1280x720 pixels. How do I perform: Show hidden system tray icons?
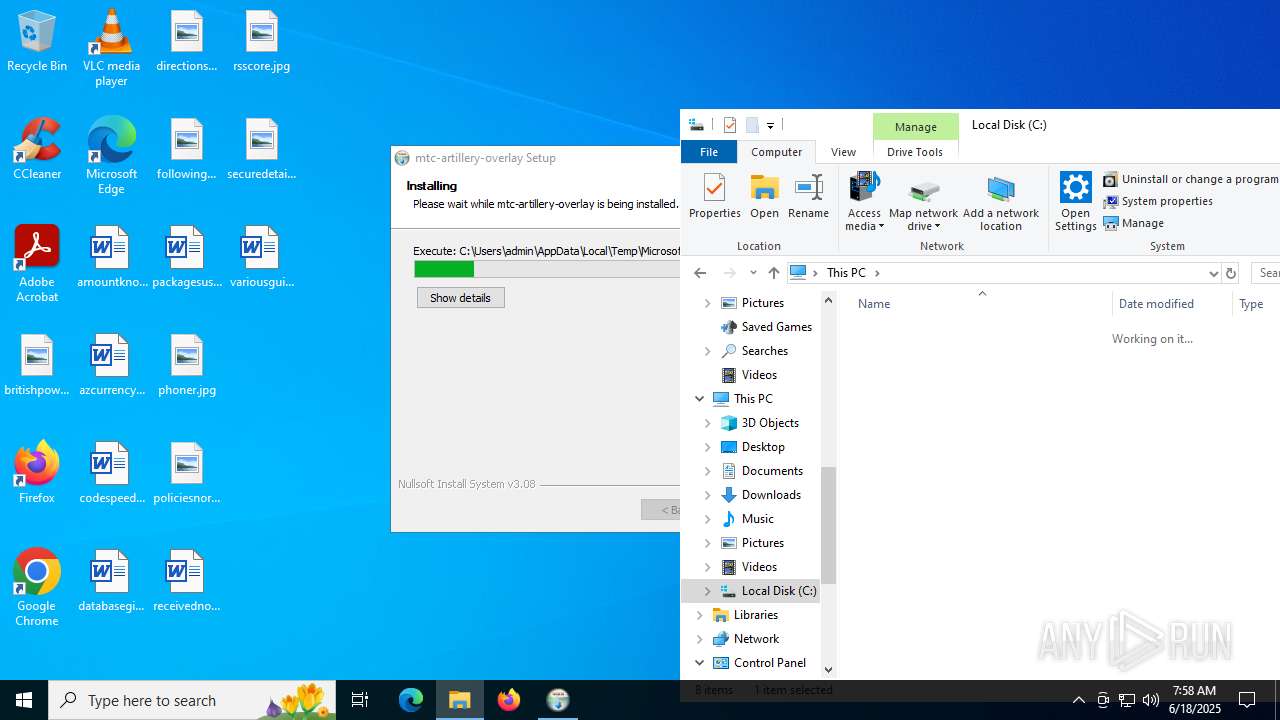pyautogui.click(x=1078, y=700)
